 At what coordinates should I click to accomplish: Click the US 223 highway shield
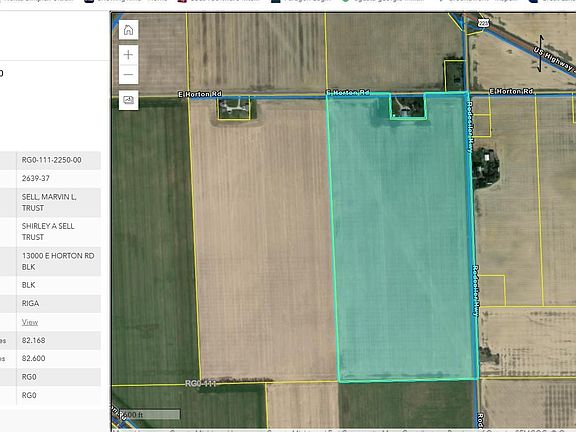click(484, 23)
